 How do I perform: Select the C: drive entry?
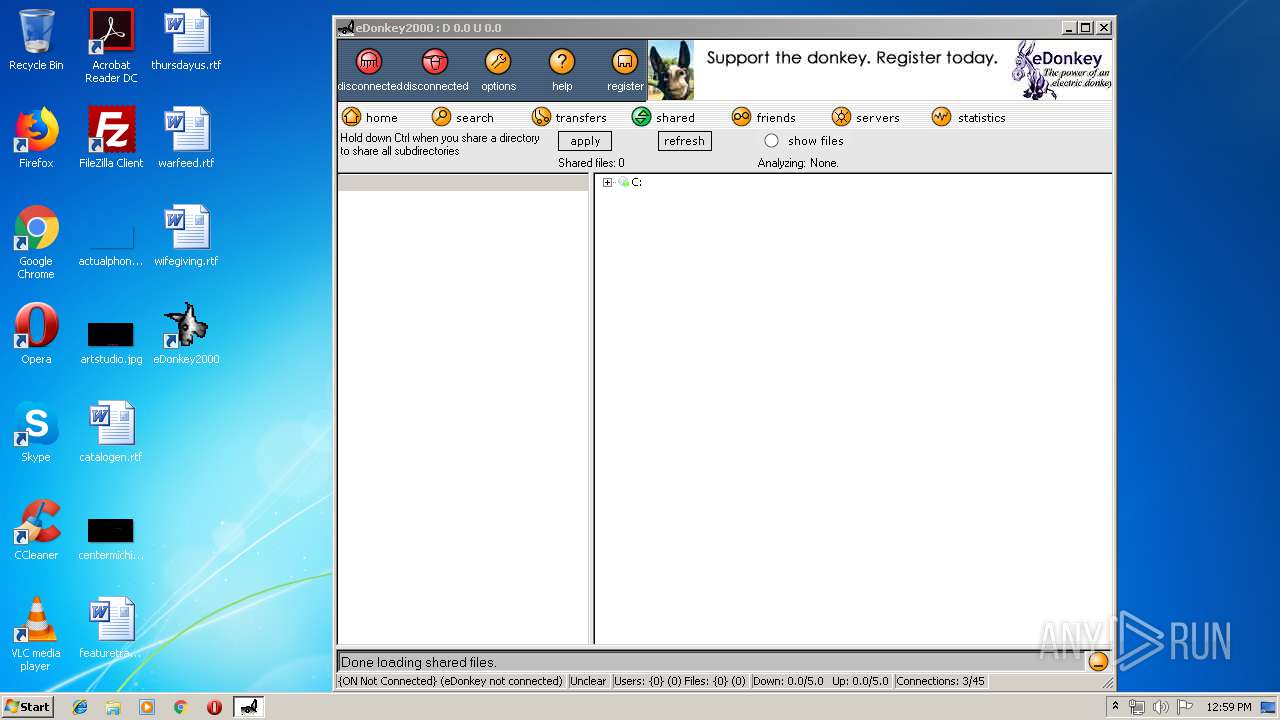636,182
